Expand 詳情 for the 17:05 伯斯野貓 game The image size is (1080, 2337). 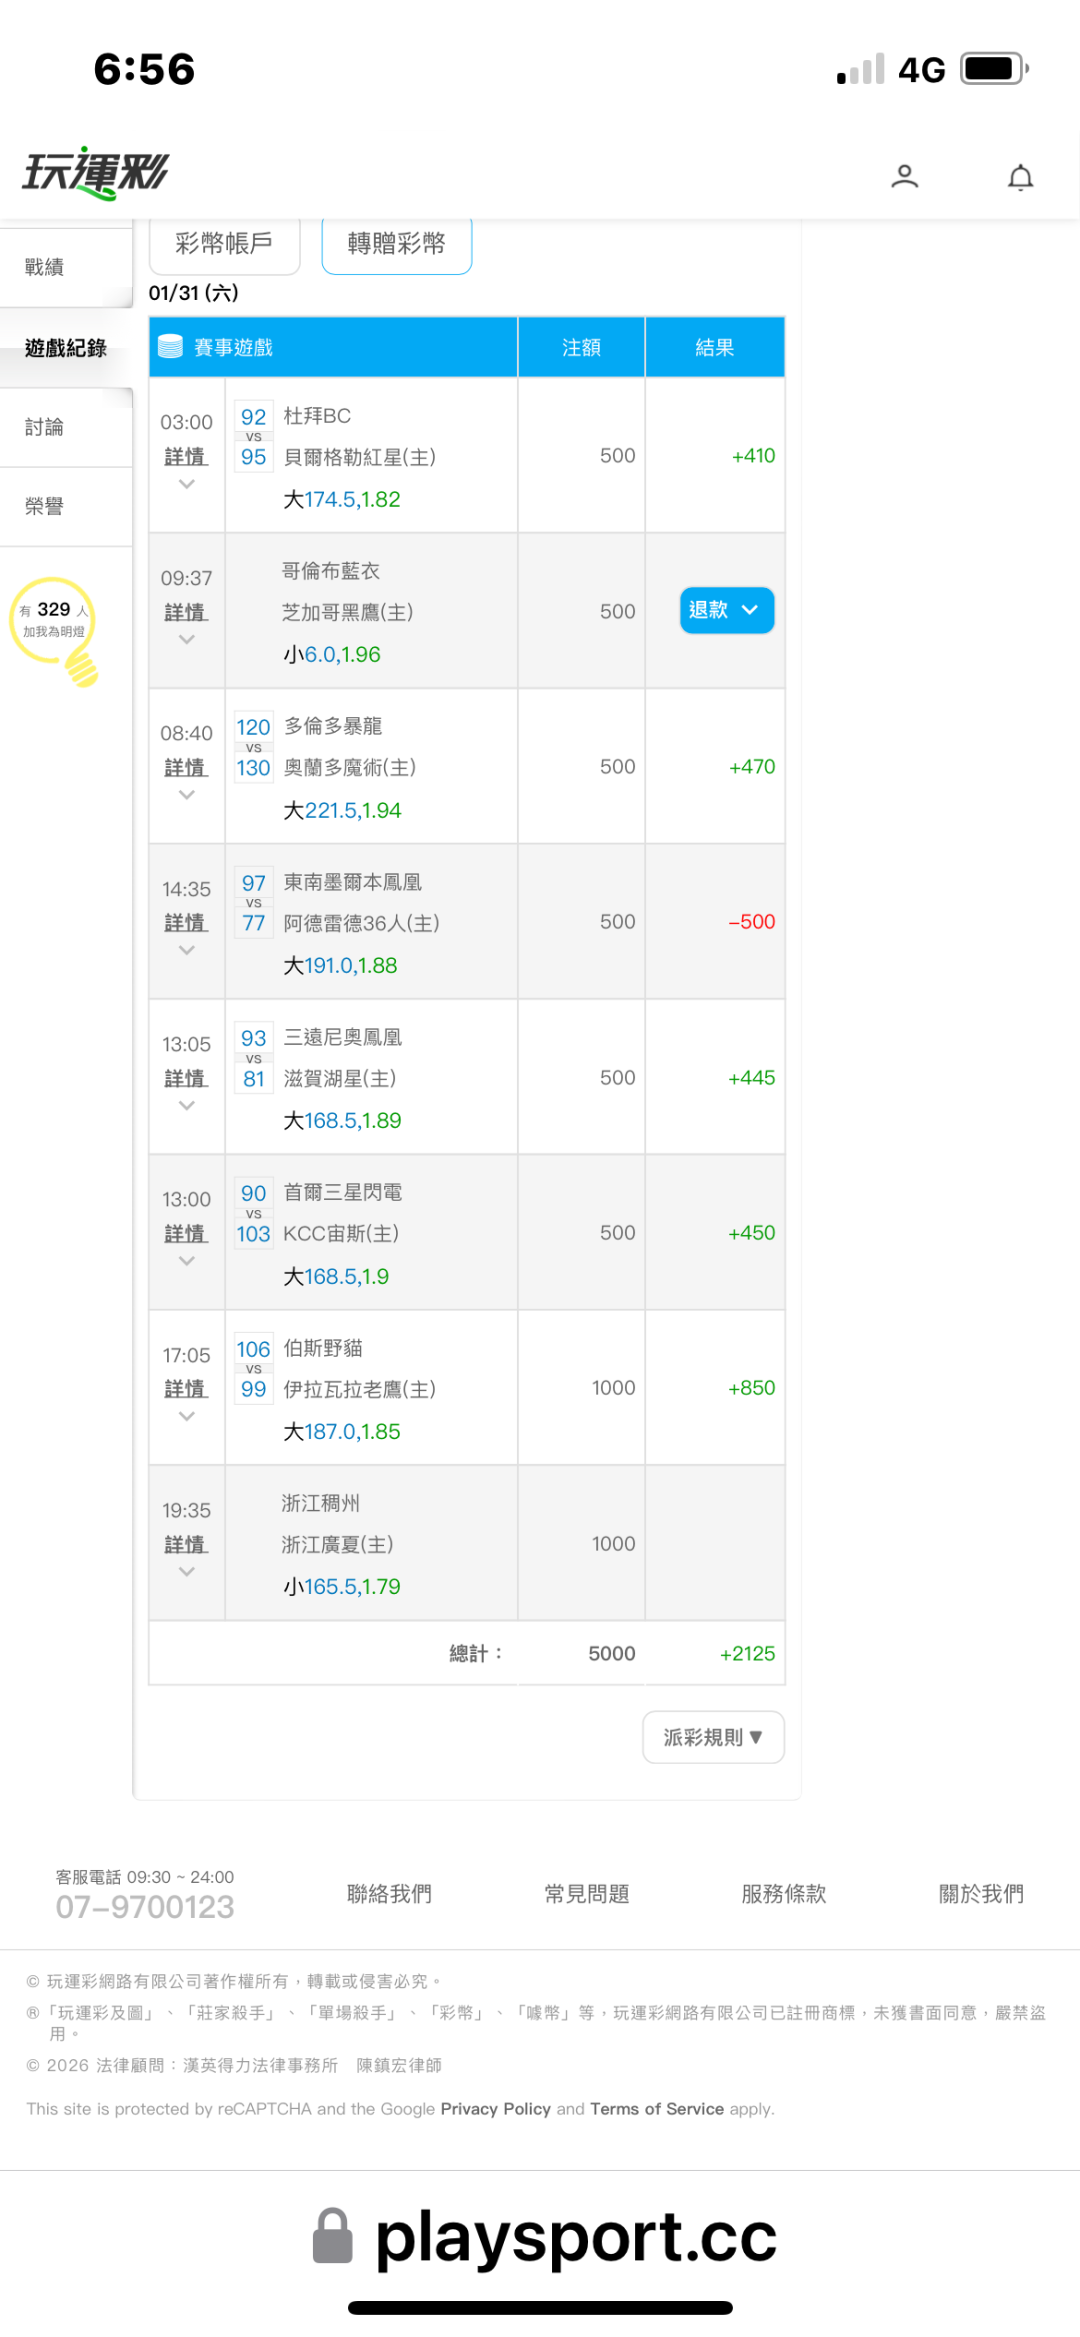click(x=186, y=1389)
